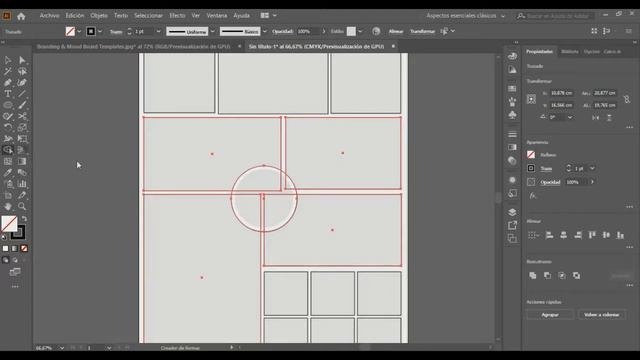Open Uniforme variable width profile dropdown
640x360 pixels.
click(x=213, y=31)
